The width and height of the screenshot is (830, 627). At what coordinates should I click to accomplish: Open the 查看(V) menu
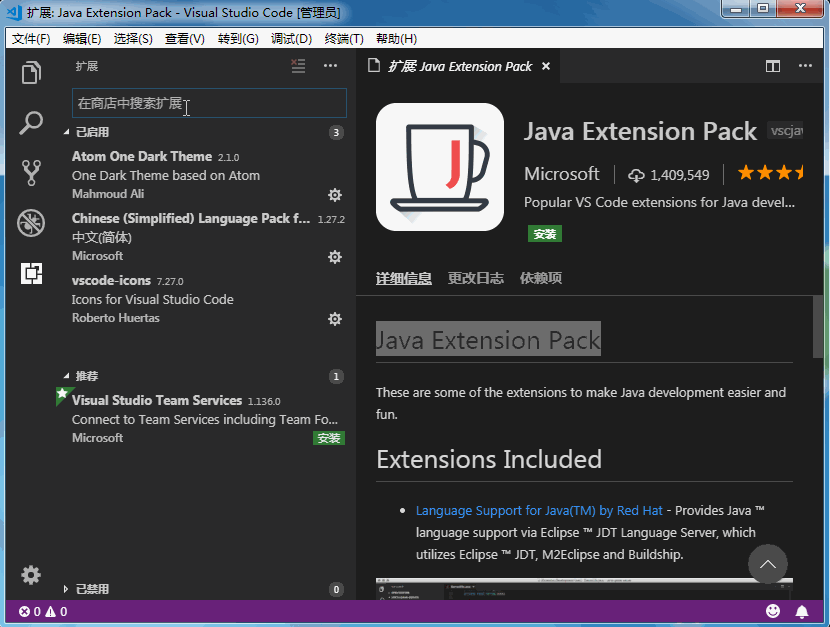[185, 39]
